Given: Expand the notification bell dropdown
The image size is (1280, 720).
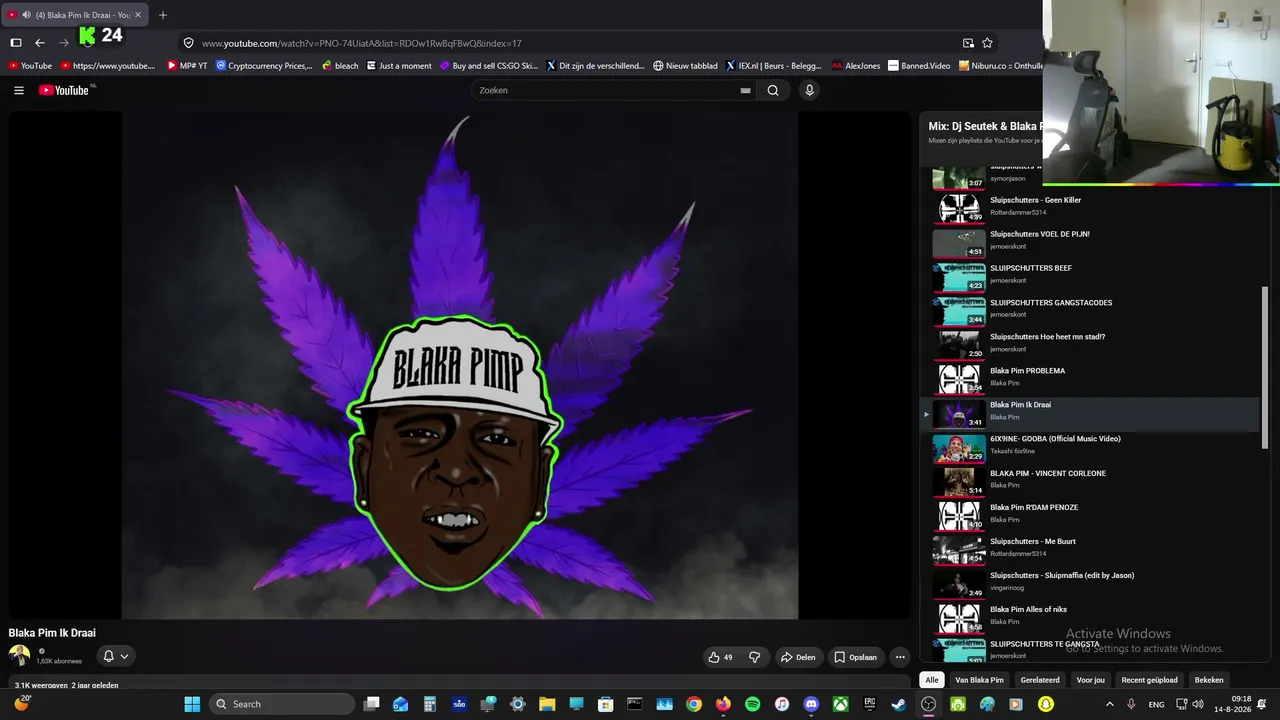Looking at the screenshot, I should pos(115,656).
